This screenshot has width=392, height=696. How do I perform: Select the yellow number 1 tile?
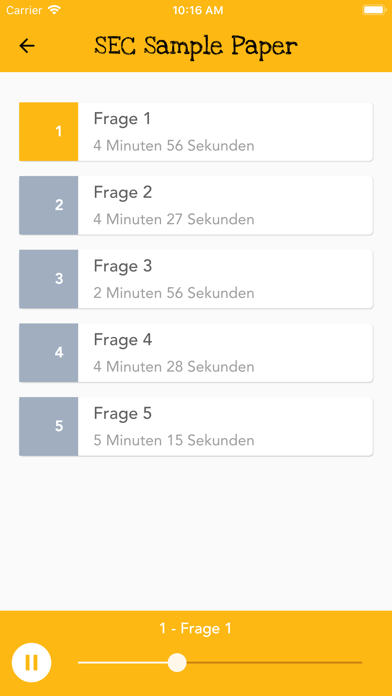(x=48, y=131)
